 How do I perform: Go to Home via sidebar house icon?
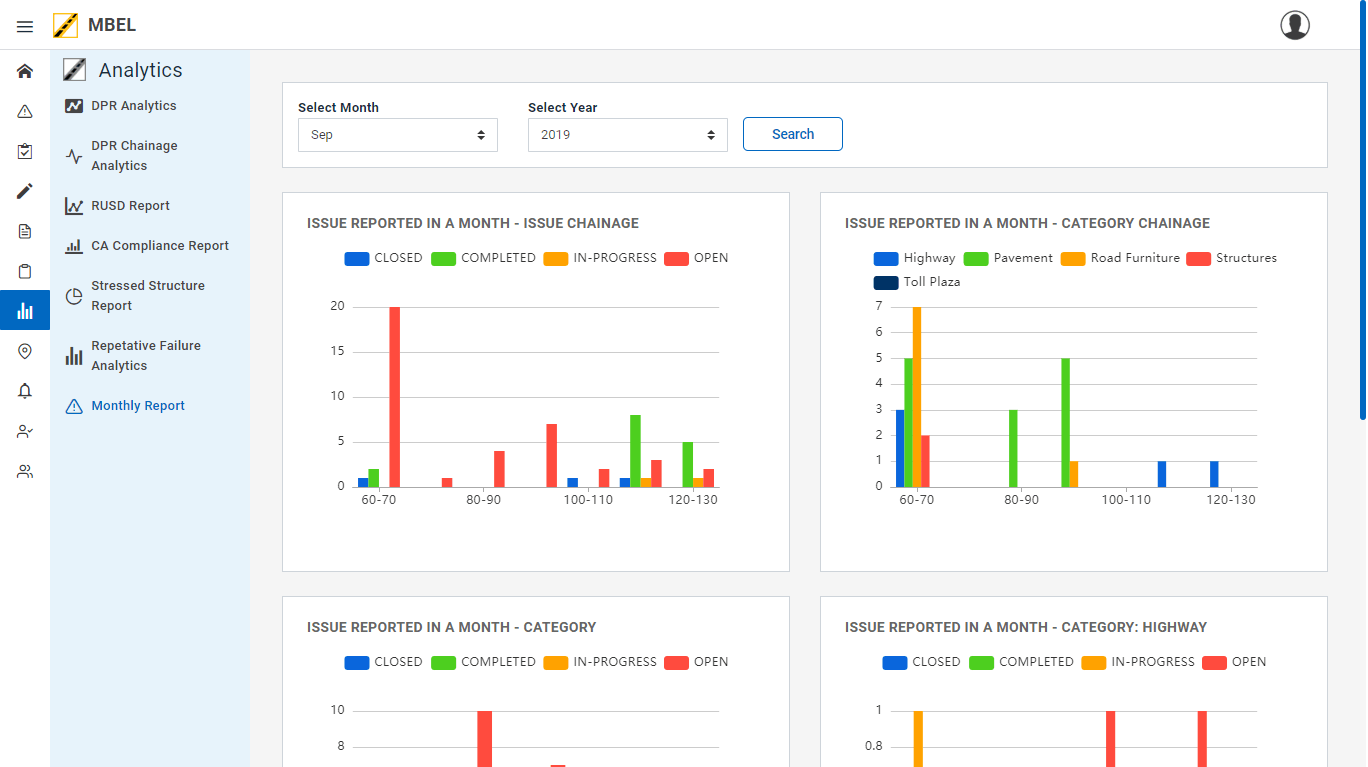25,71
